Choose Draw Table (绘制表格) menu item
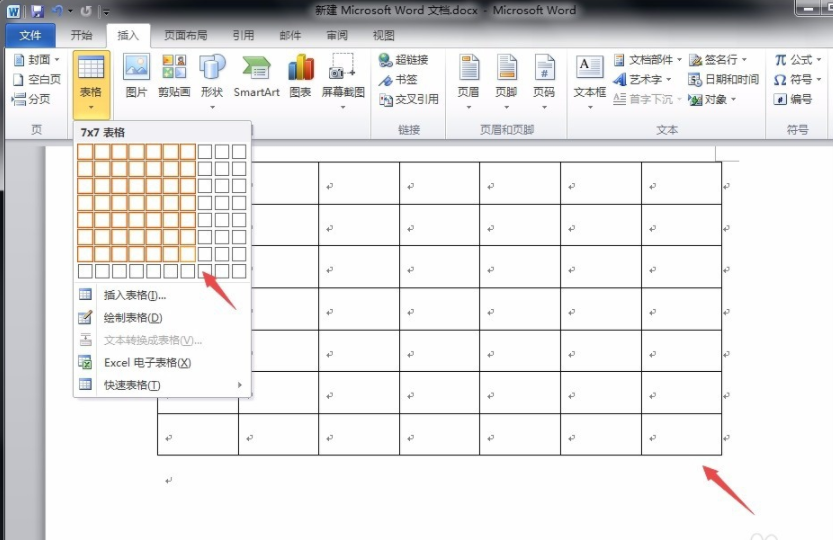This screenshot has height=540, width=833. [x=162, y=318]
